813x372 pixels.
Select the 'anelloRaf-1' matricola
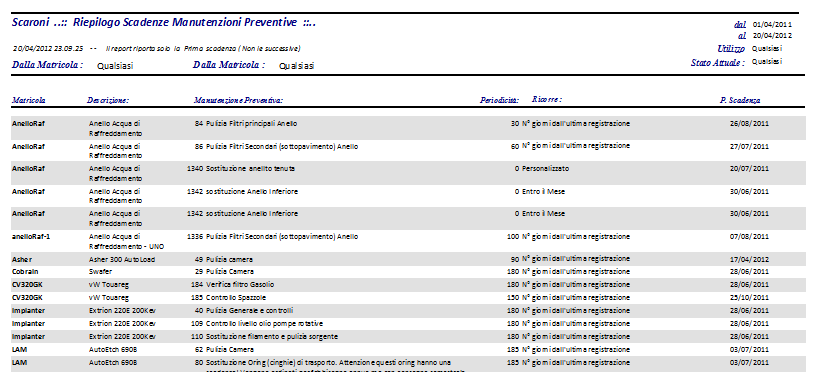point(31,236)
